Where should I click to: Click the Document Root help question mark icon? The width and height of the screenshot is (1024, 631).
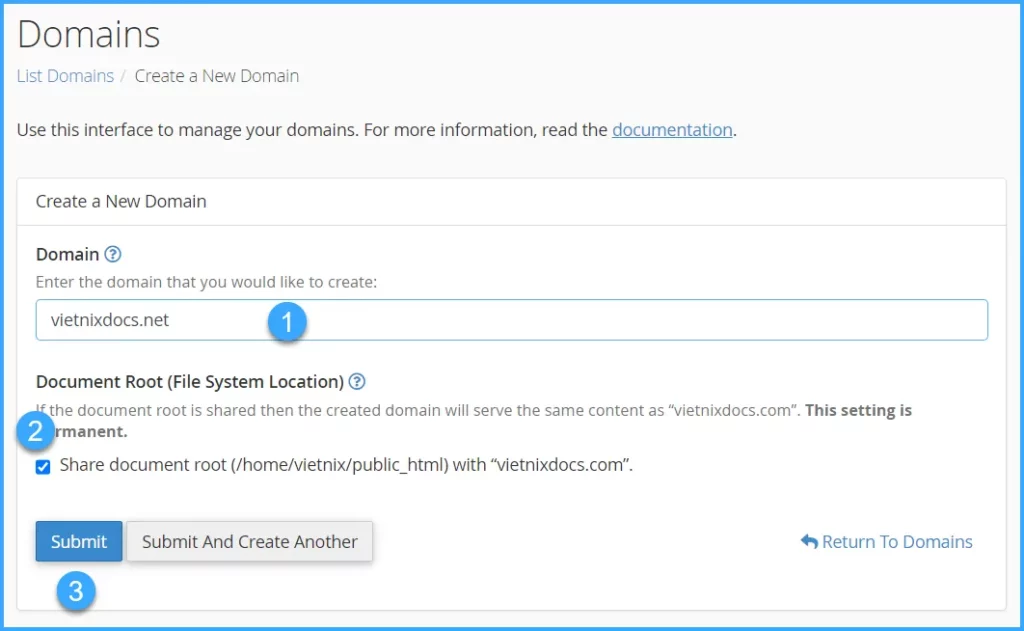point(357,381)
